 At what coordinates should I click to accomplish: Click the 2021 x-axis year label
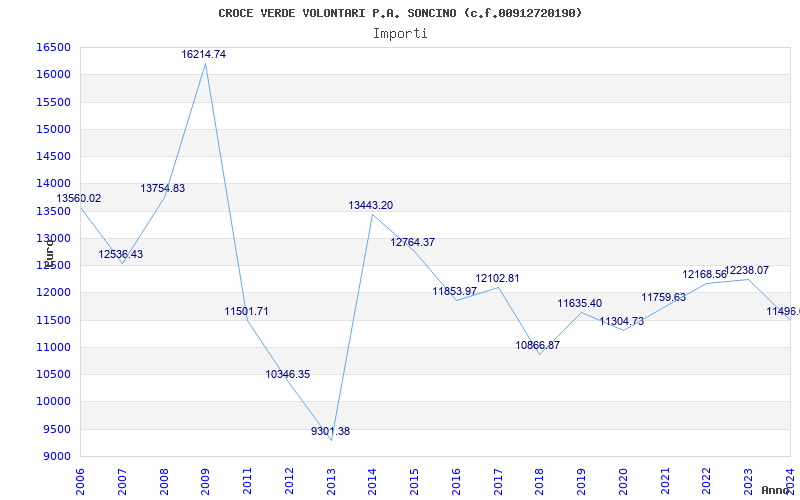pos(665,482)
